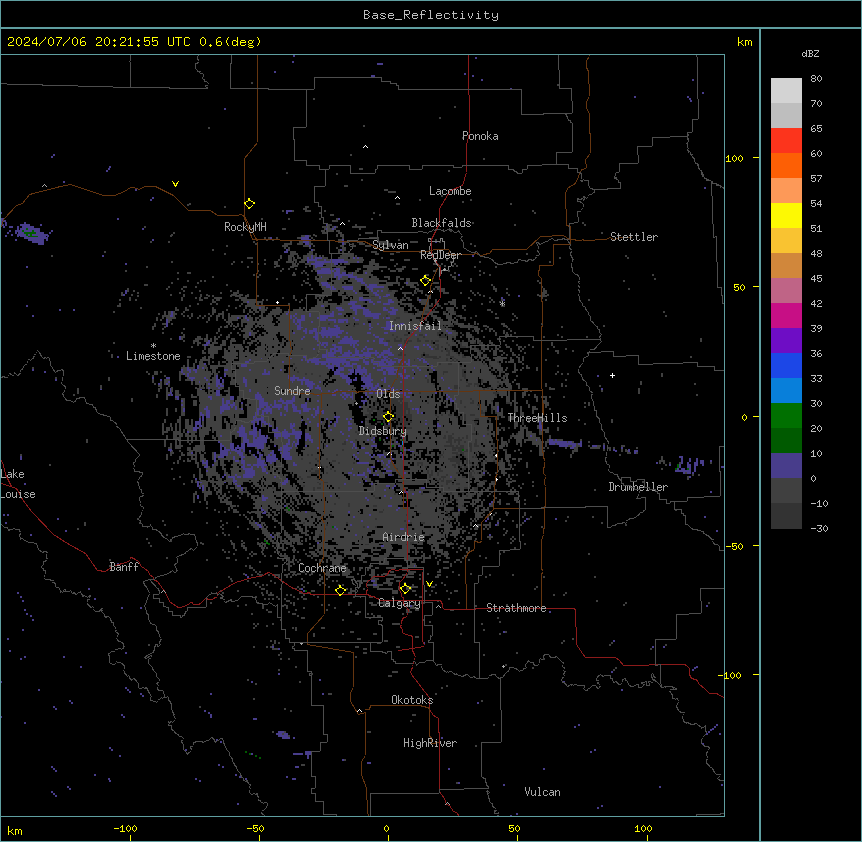Click the 45 value on the dBZ legend
862x842 pixels.
(x=816, y=279)
